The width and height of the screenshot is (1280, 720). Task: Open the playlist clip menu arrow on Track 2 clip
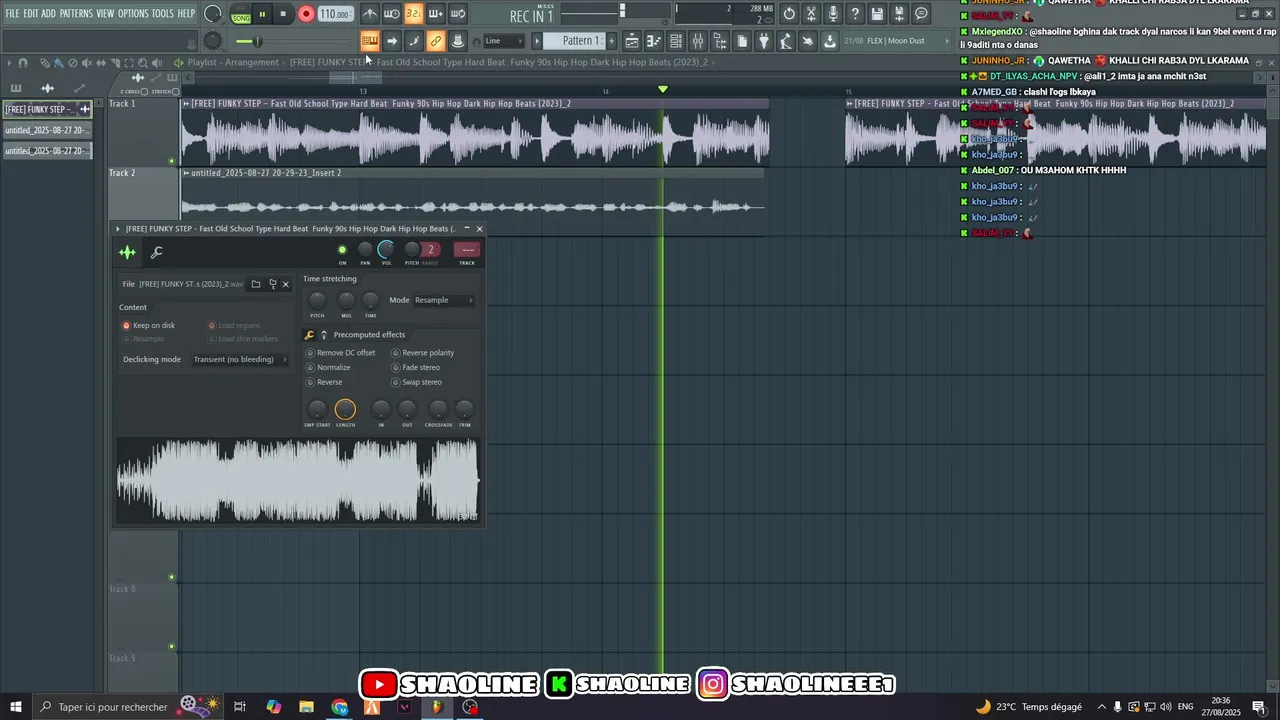pyautogui.click(x=186, y=173)
